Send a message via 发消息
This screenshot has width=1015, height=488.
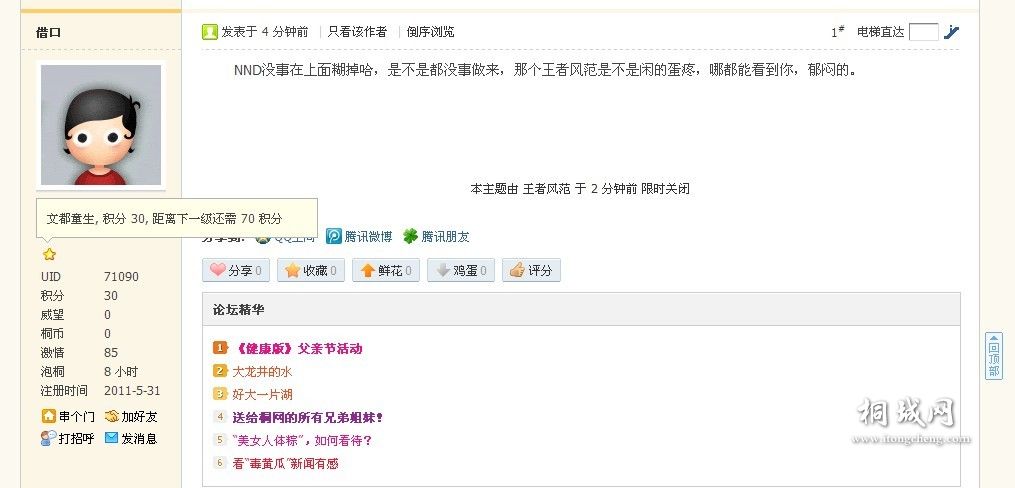click(x=131, y=438)
